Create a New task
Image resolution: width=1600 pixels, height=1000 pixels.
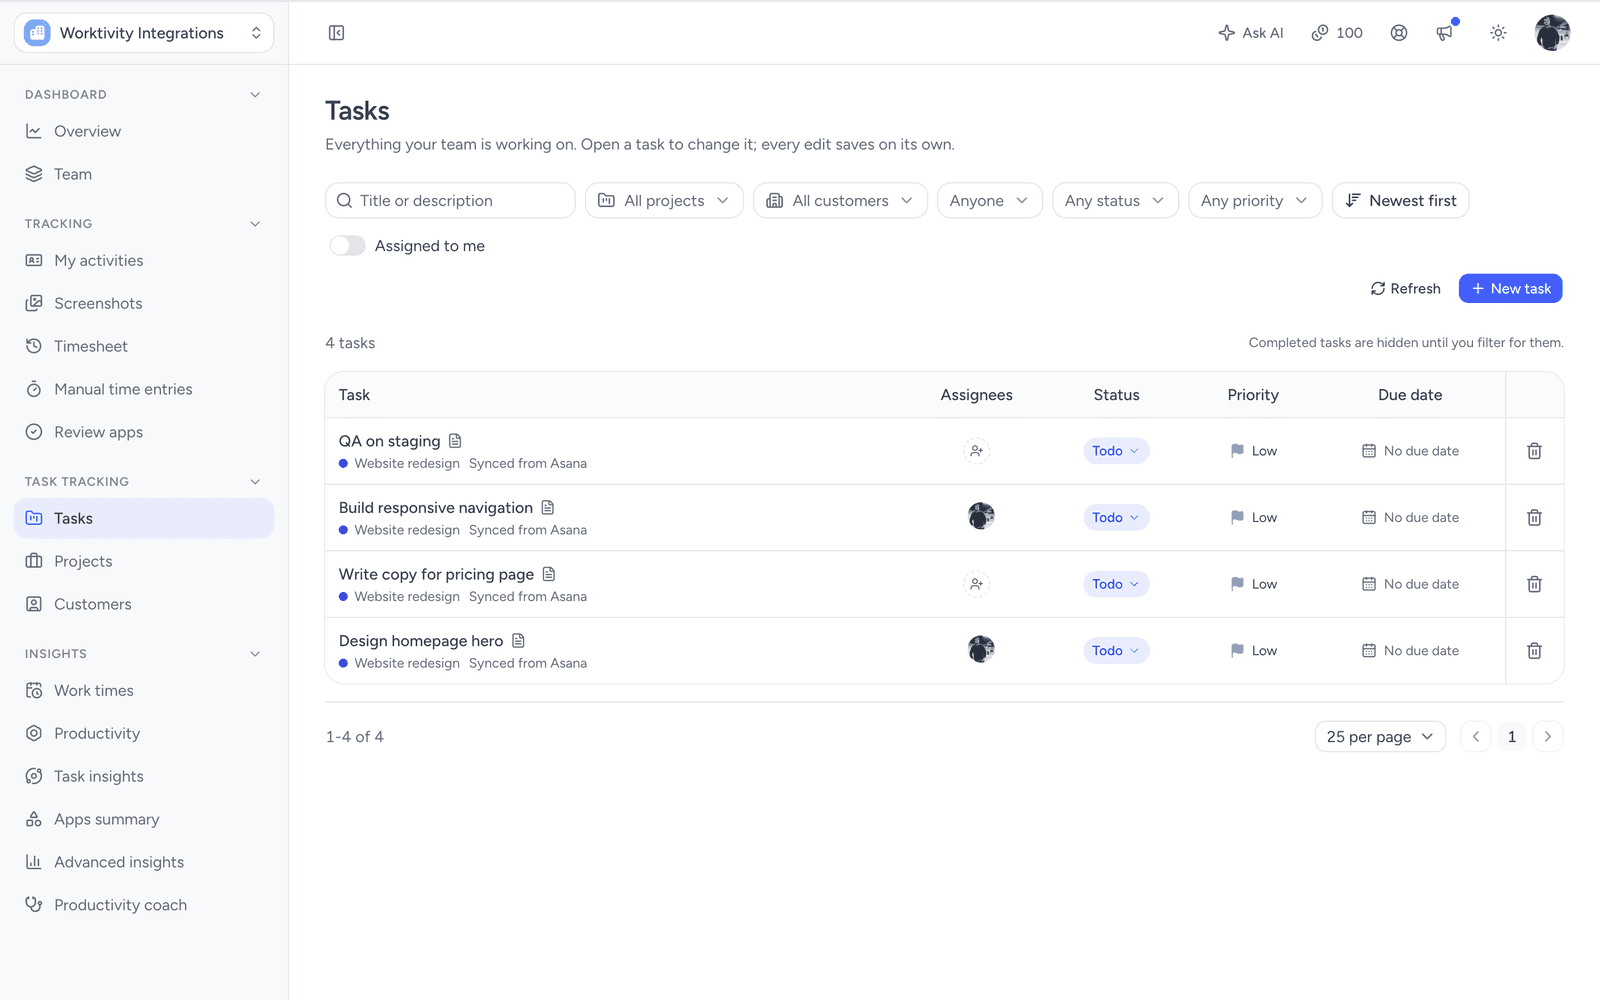tap(1510, 289)
